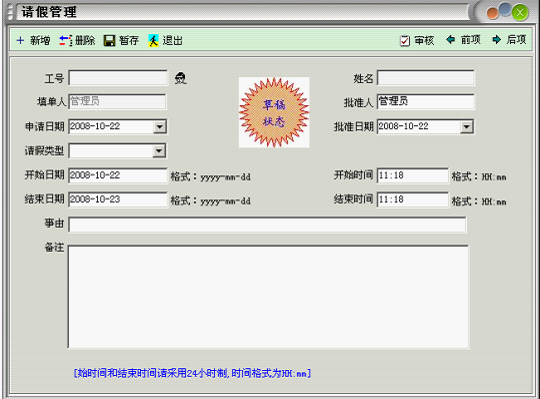540x399 pixels.
Task: Click the 工号 input field
Action: 118,78
